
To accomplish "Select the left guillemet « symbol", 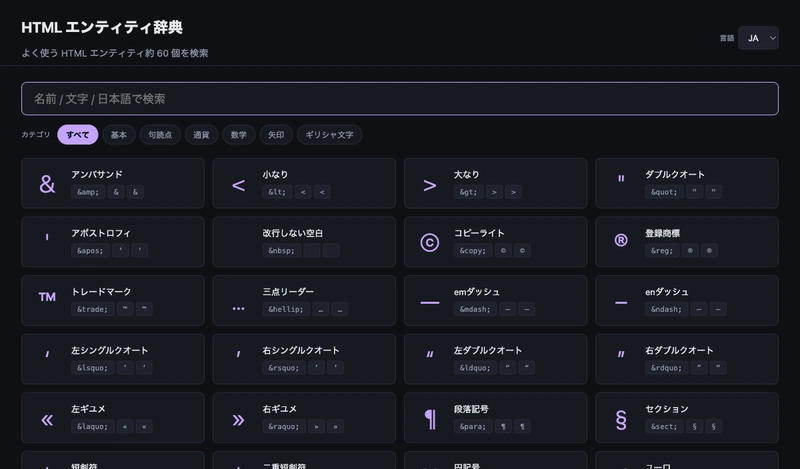I will pyautogui.click(x=47, y=419).
